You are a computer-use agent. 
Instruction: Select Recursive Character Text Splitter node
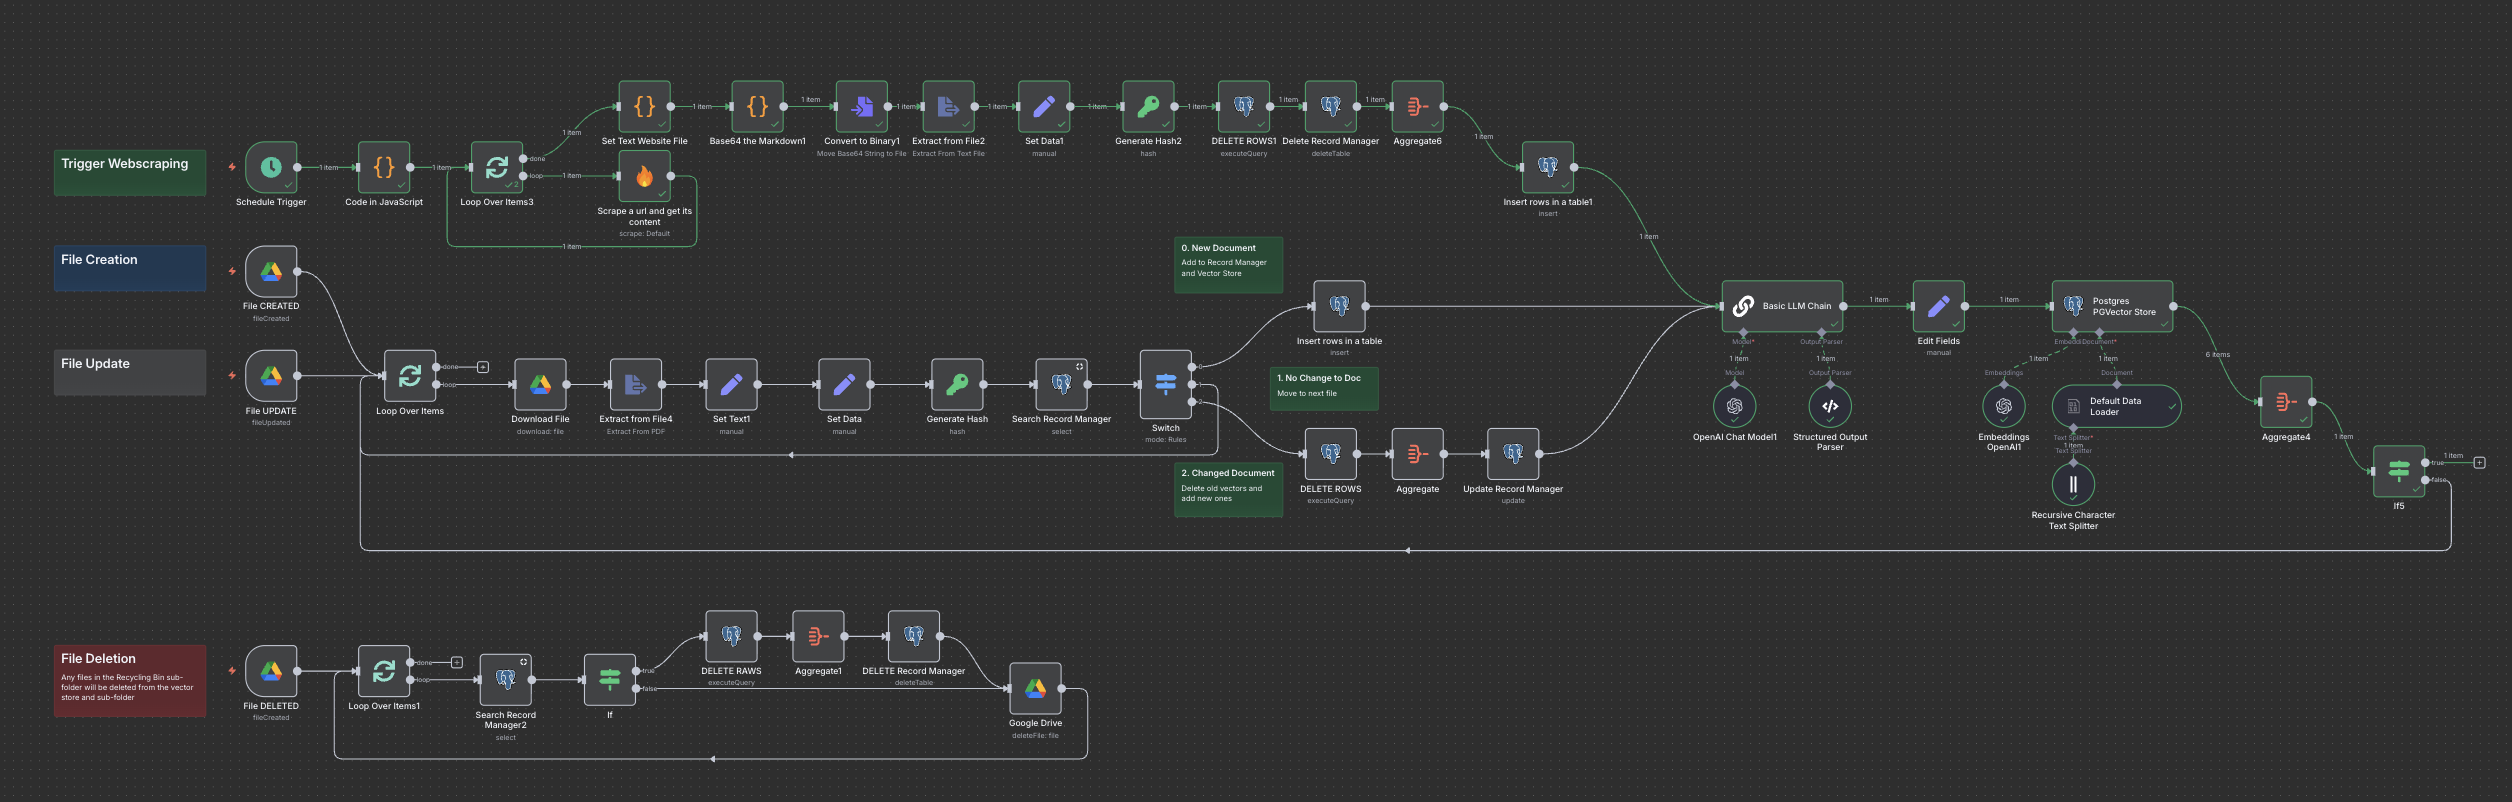coord(2073,484)
